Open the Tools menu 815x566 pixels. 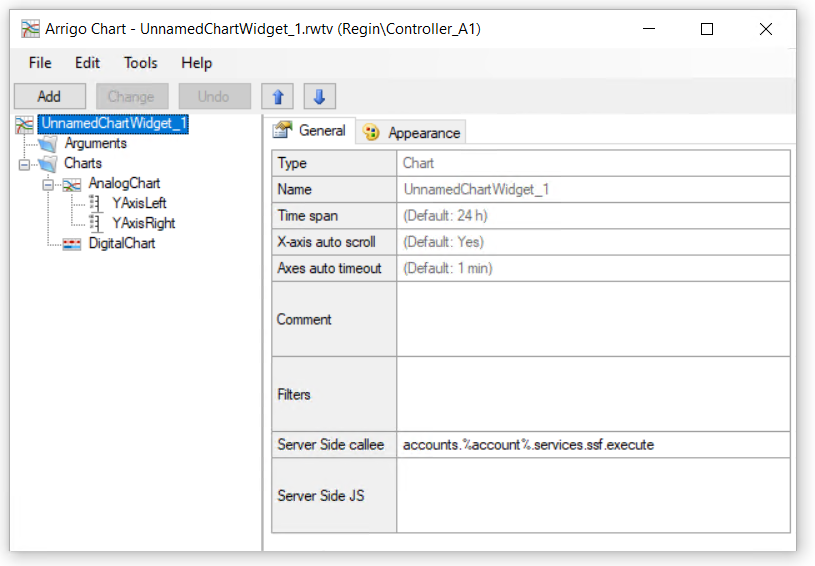[140, 63]
